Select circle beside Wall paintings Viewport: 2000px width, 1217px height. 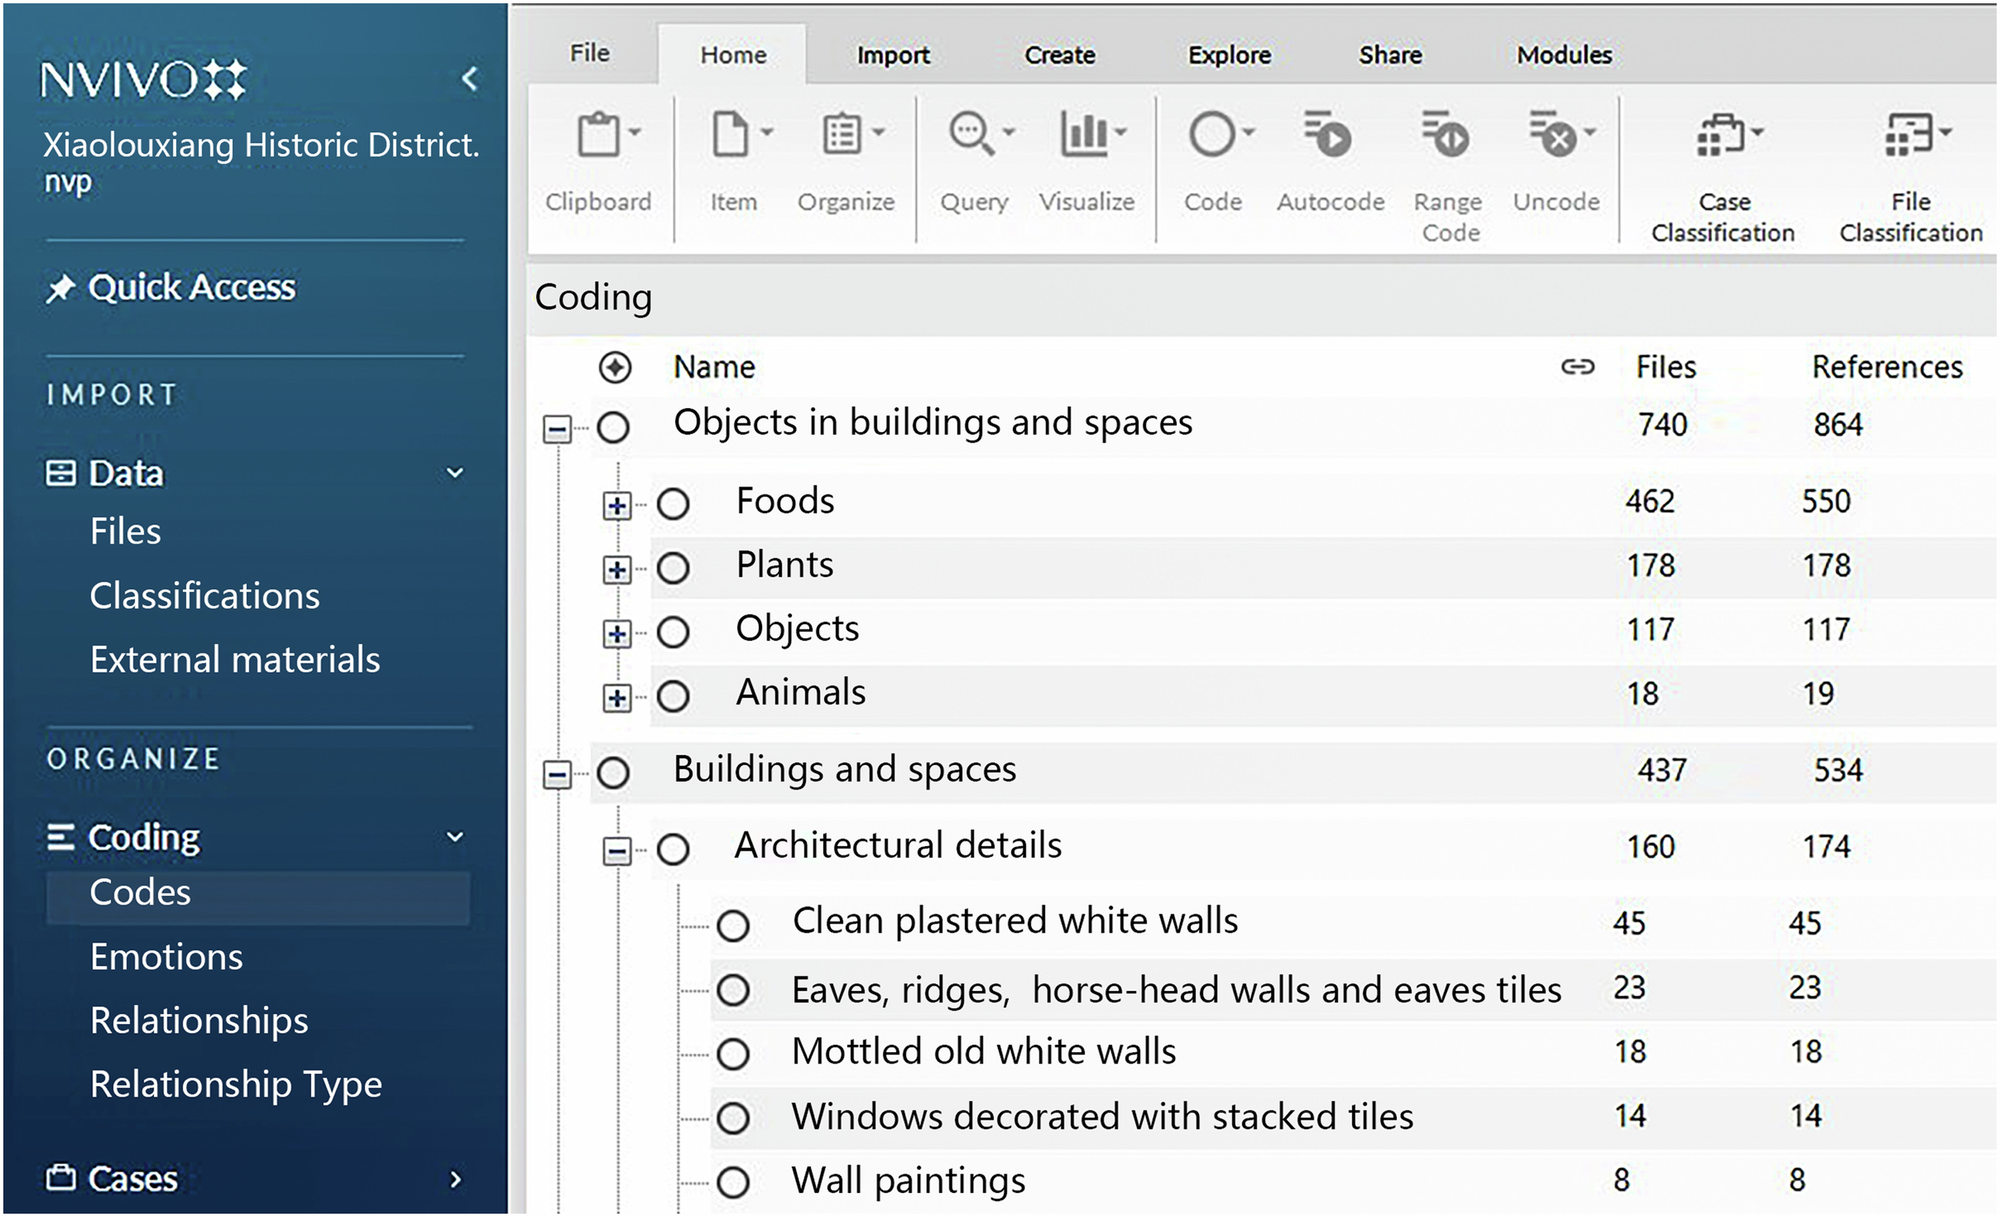click(x=733, y=1183)
